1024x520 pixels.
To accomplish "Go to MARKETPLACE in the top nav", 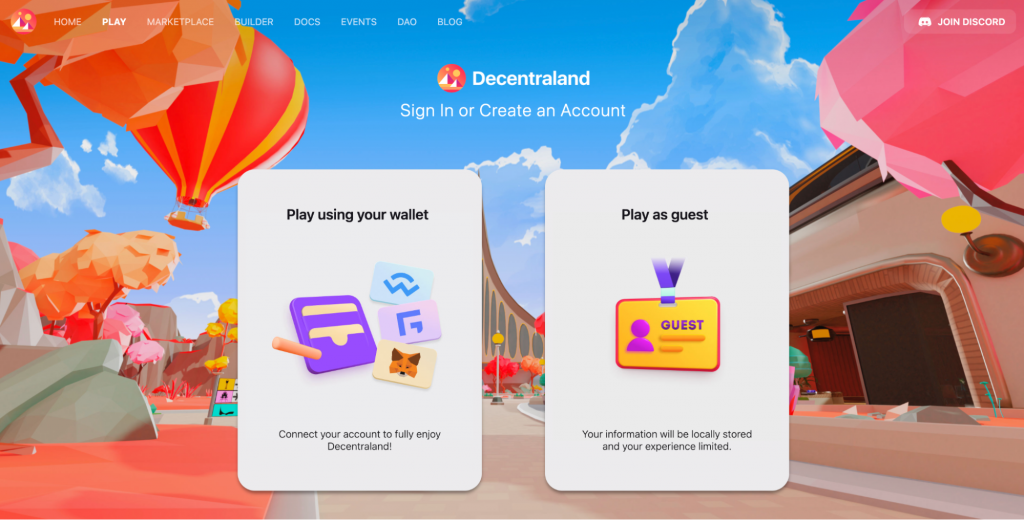I will [180, 22].
